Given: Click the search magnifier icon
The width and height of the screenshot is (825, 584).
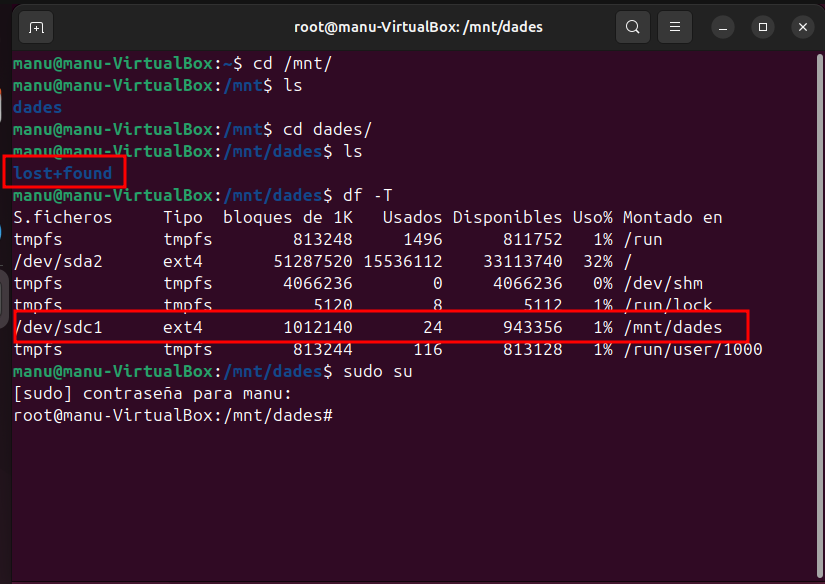Looking at the screenshot, I should (632, 27).
